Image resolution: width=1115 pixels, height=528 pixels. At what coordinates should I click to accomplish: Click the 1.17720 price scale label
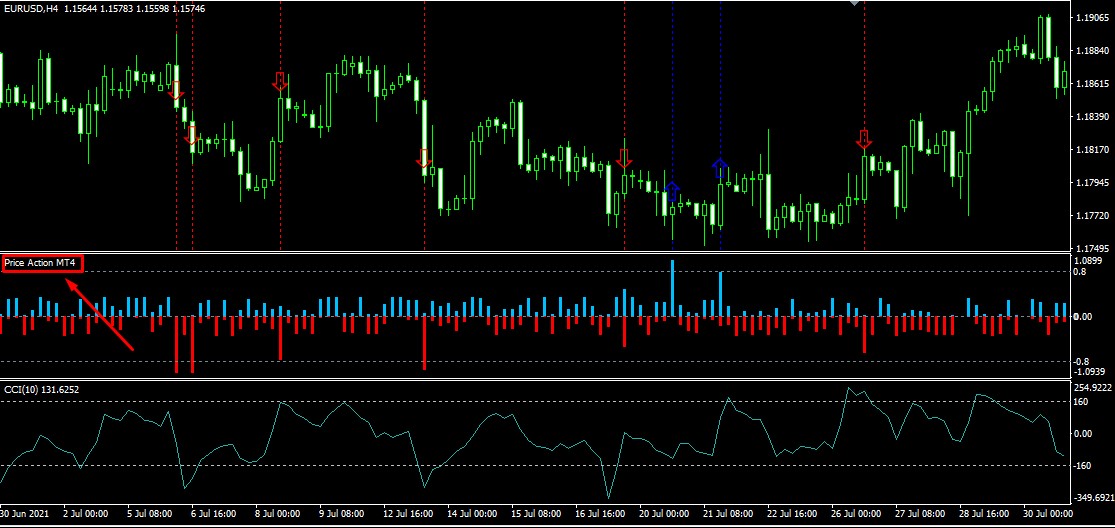click(x=1093, y=216)
